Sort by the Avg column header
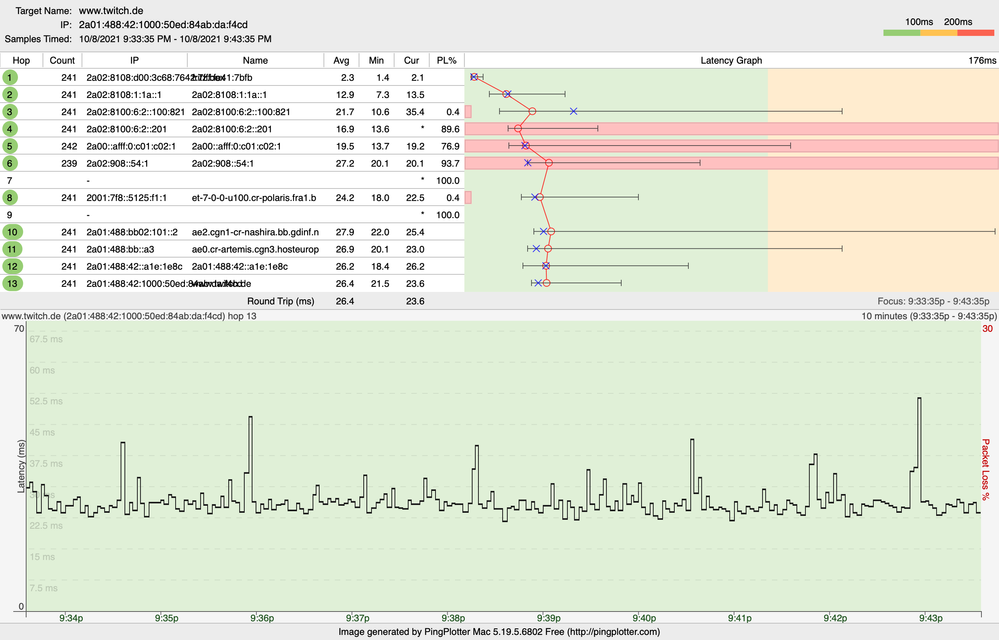 (x=341, y=60)
